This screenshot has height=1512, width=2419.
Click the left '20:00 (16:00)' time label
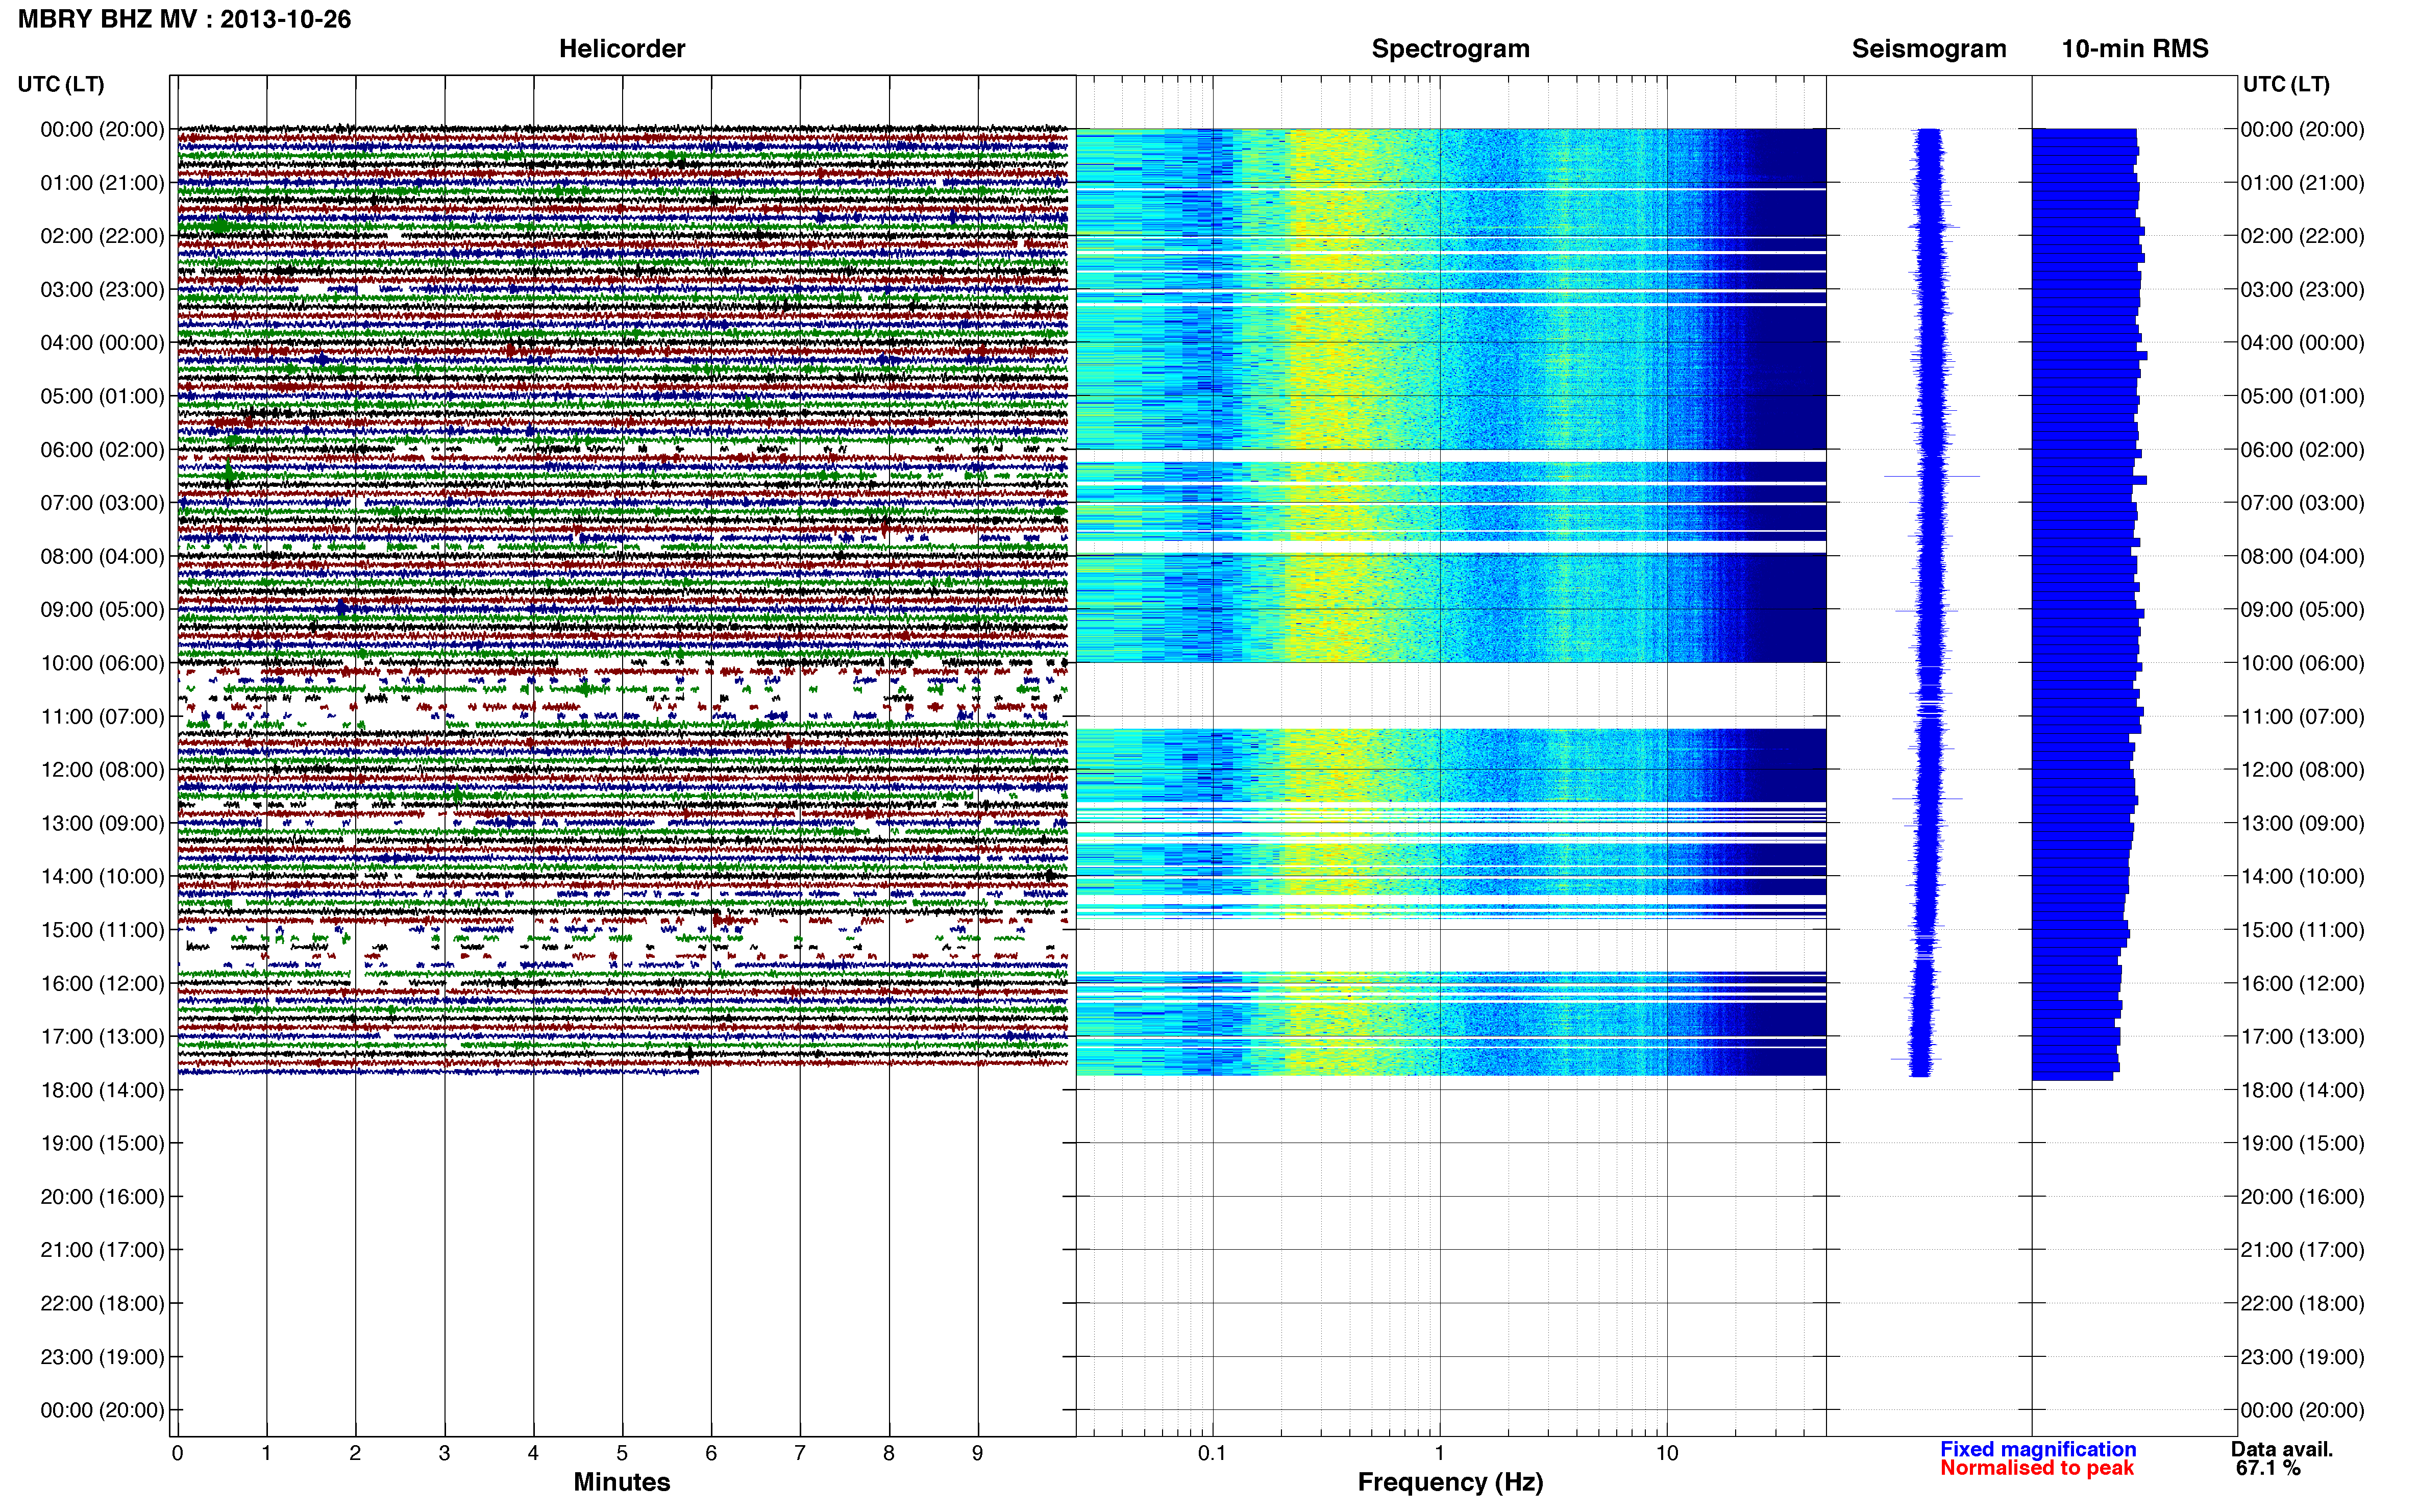pyautogui.click(x=102, y=1197)
